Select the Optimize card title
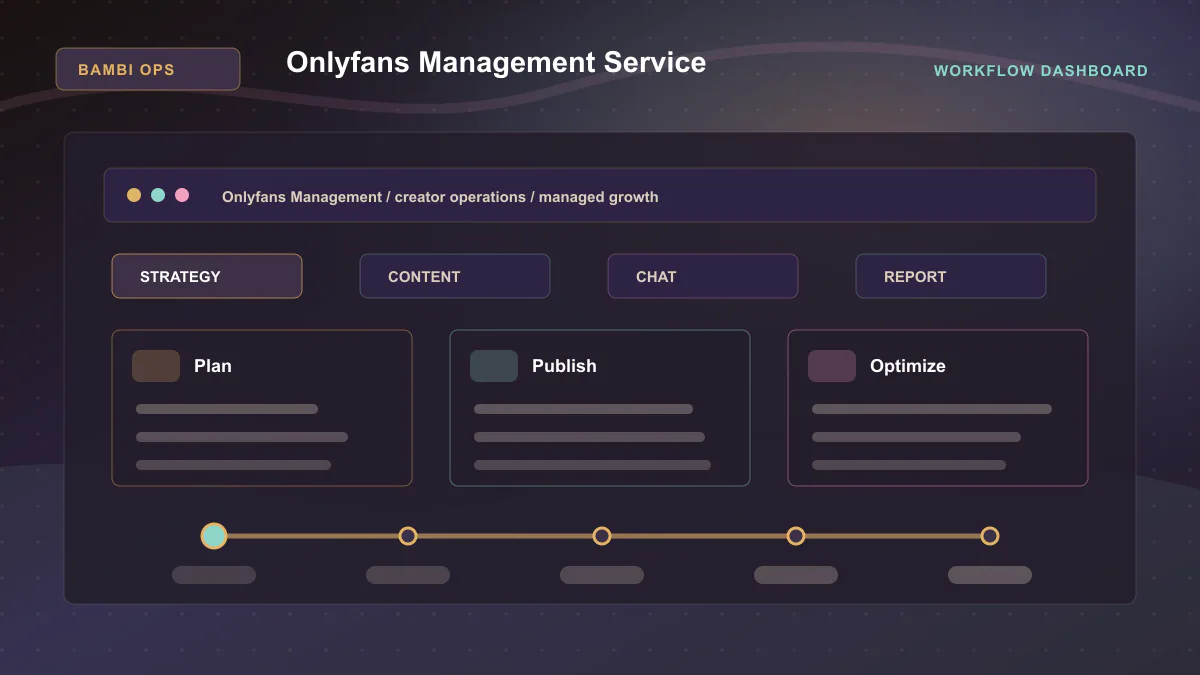 click(908, 366)
